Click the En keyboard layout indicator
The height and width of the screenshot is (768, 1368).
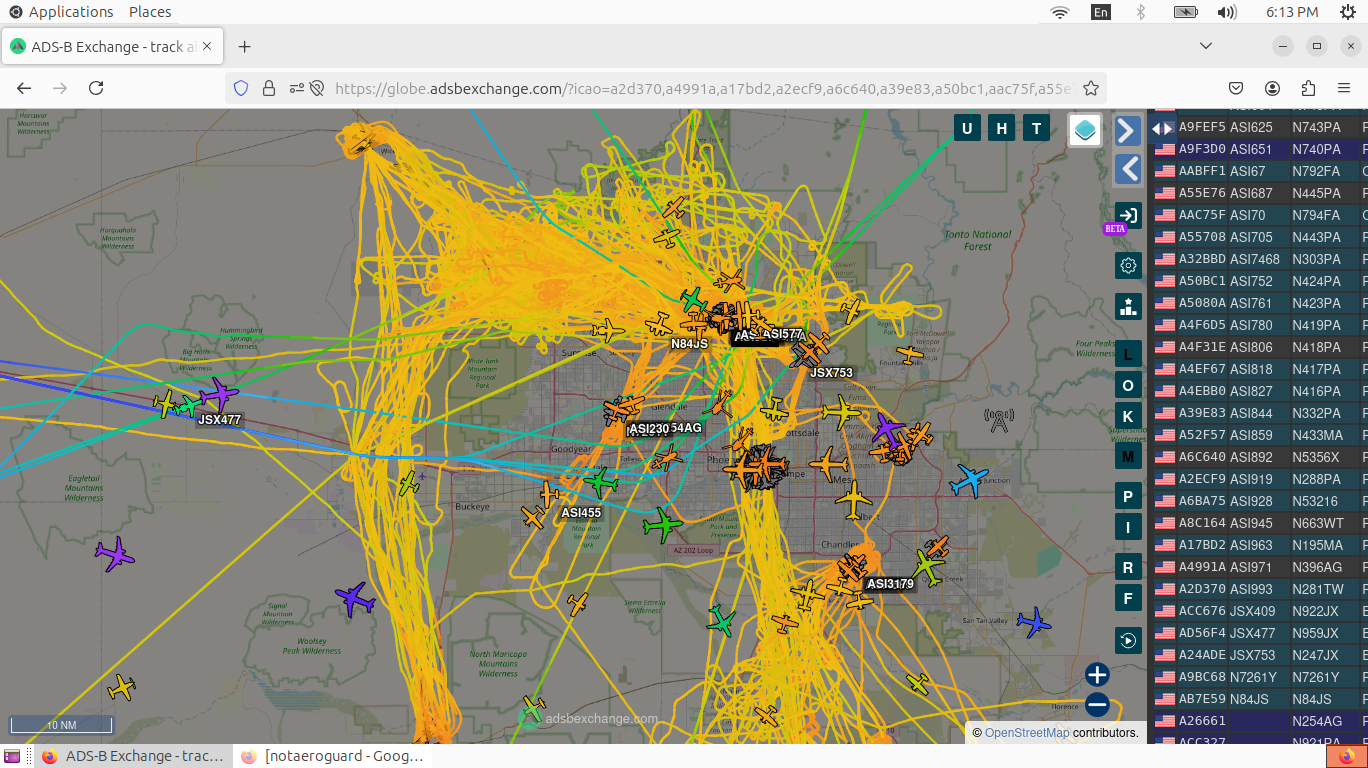[x=1101, y=12]
